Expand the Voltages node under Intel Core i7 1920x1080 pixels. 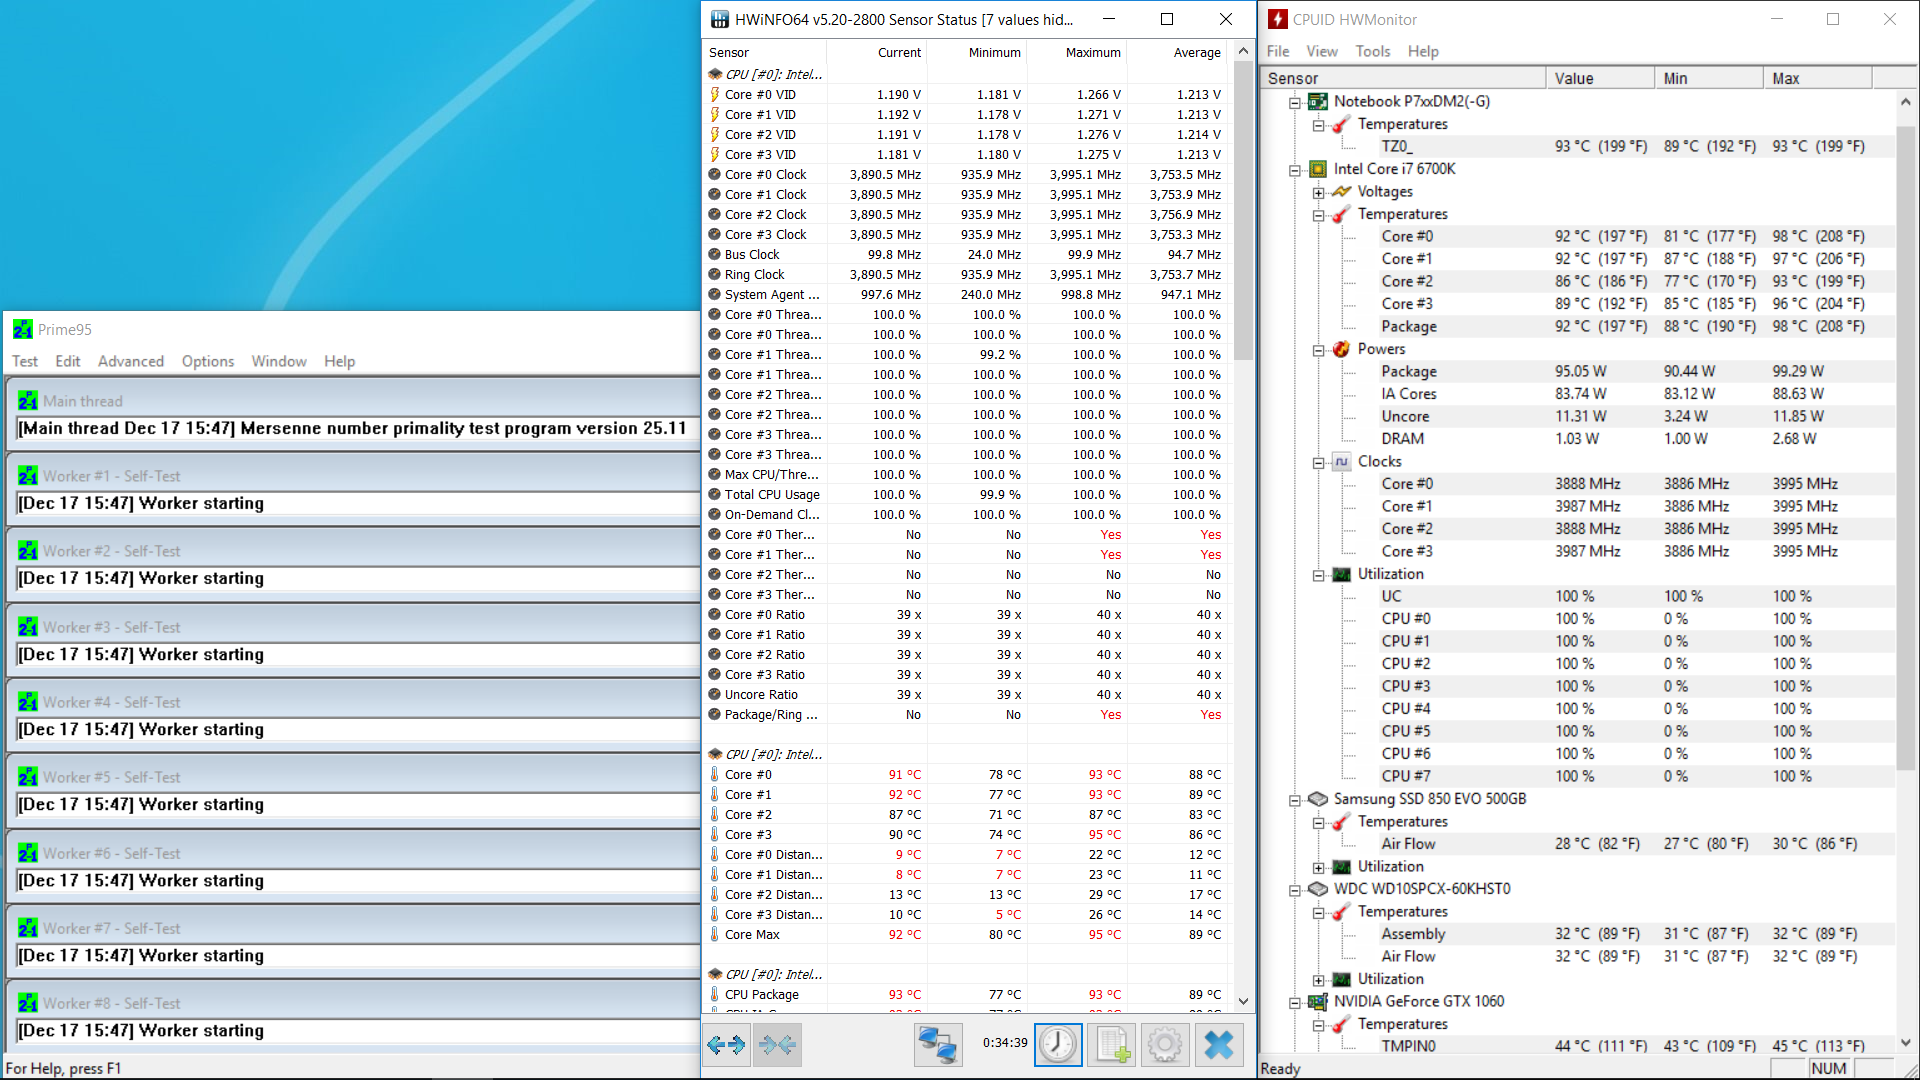[x=1318, y=192]
